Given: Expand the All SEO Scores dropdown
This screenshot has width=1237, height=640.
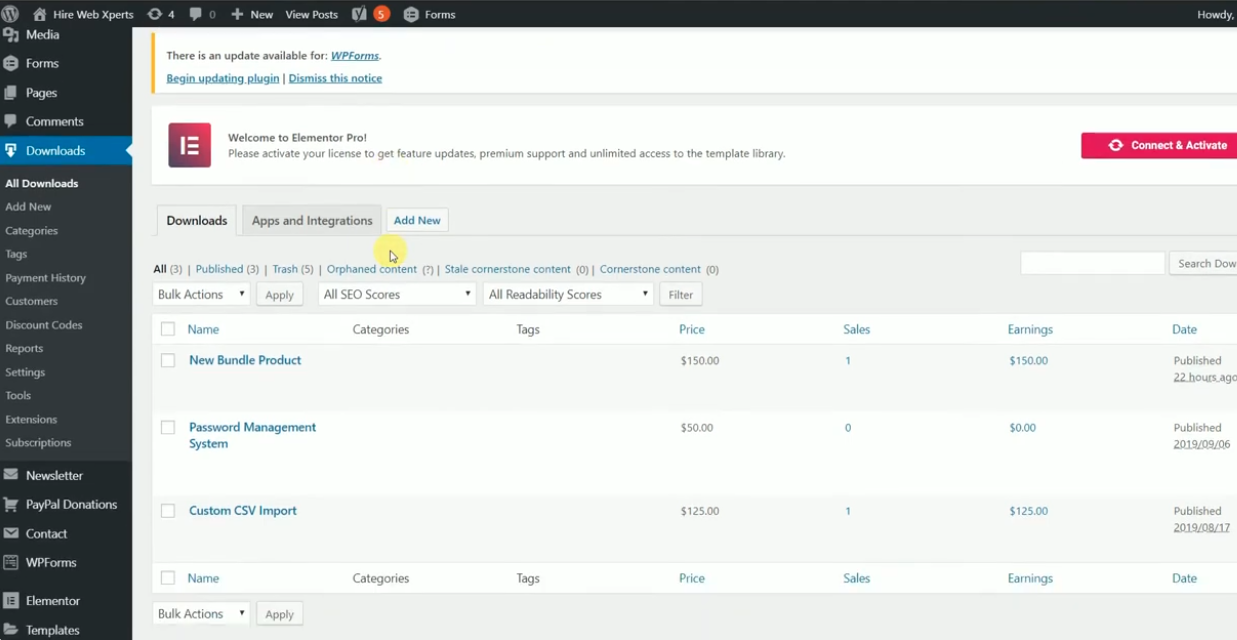Looking at the screenshot, I should [396, 295].
